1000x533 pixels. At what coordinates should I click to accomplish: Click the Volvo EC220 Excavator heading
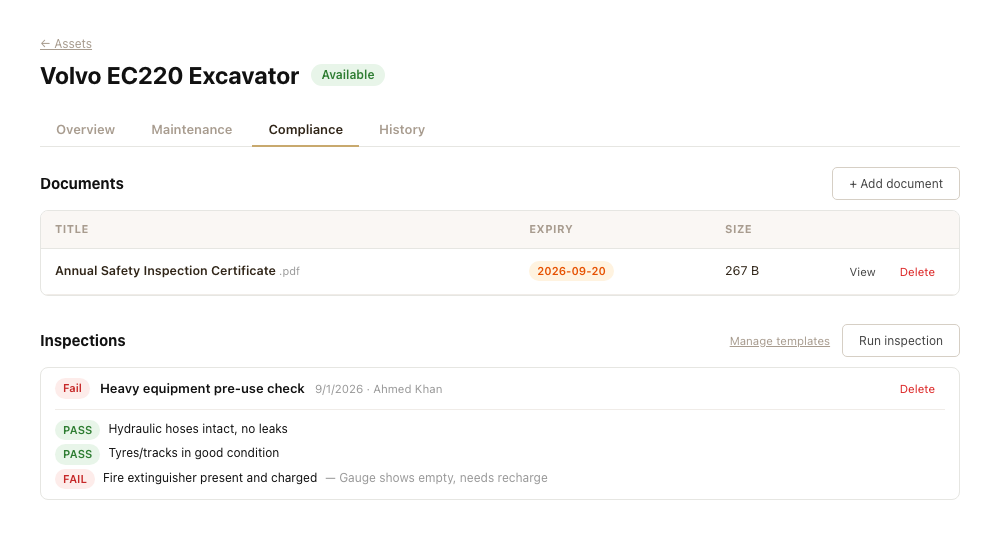[x=170, y=76]
